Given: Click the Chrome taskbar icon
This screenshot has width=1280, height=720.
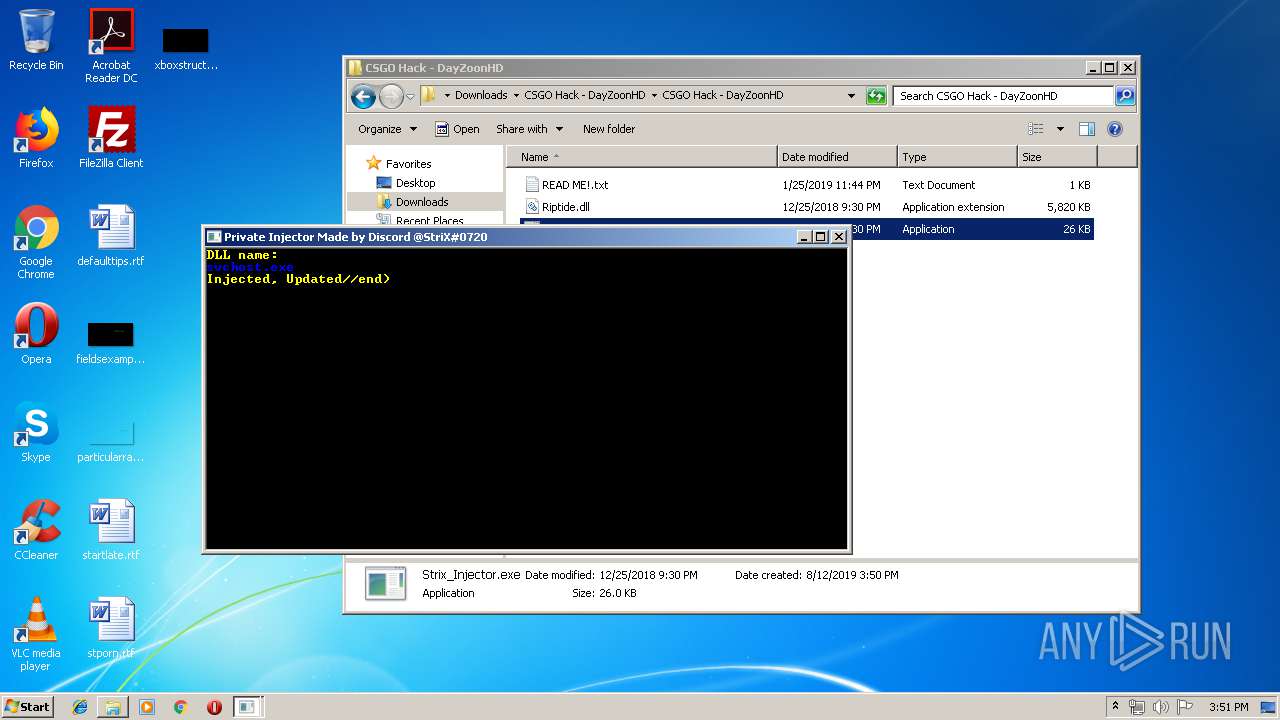Looking at the screenshot, I should (180, 707).
